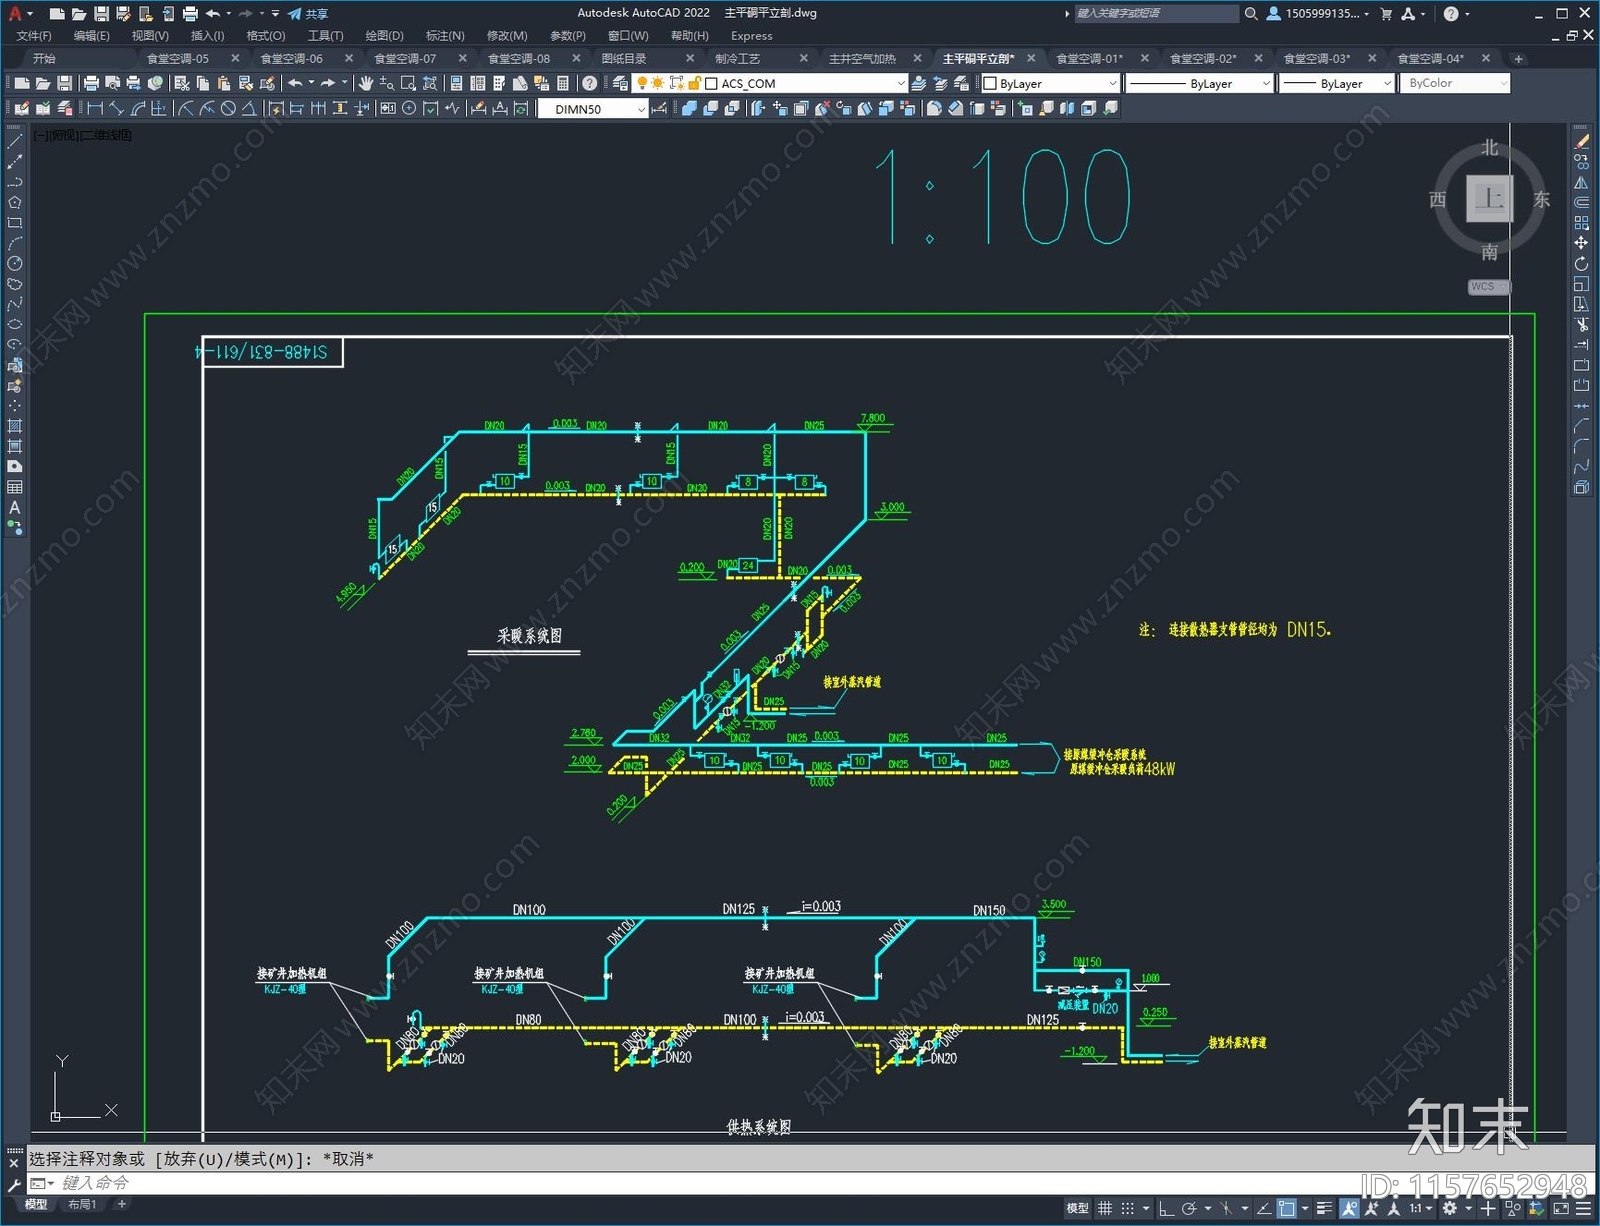Screen dimensions: 1600x1226
Task: Click the Rotate tool in modify toolbar
Action: point(1581,263)
